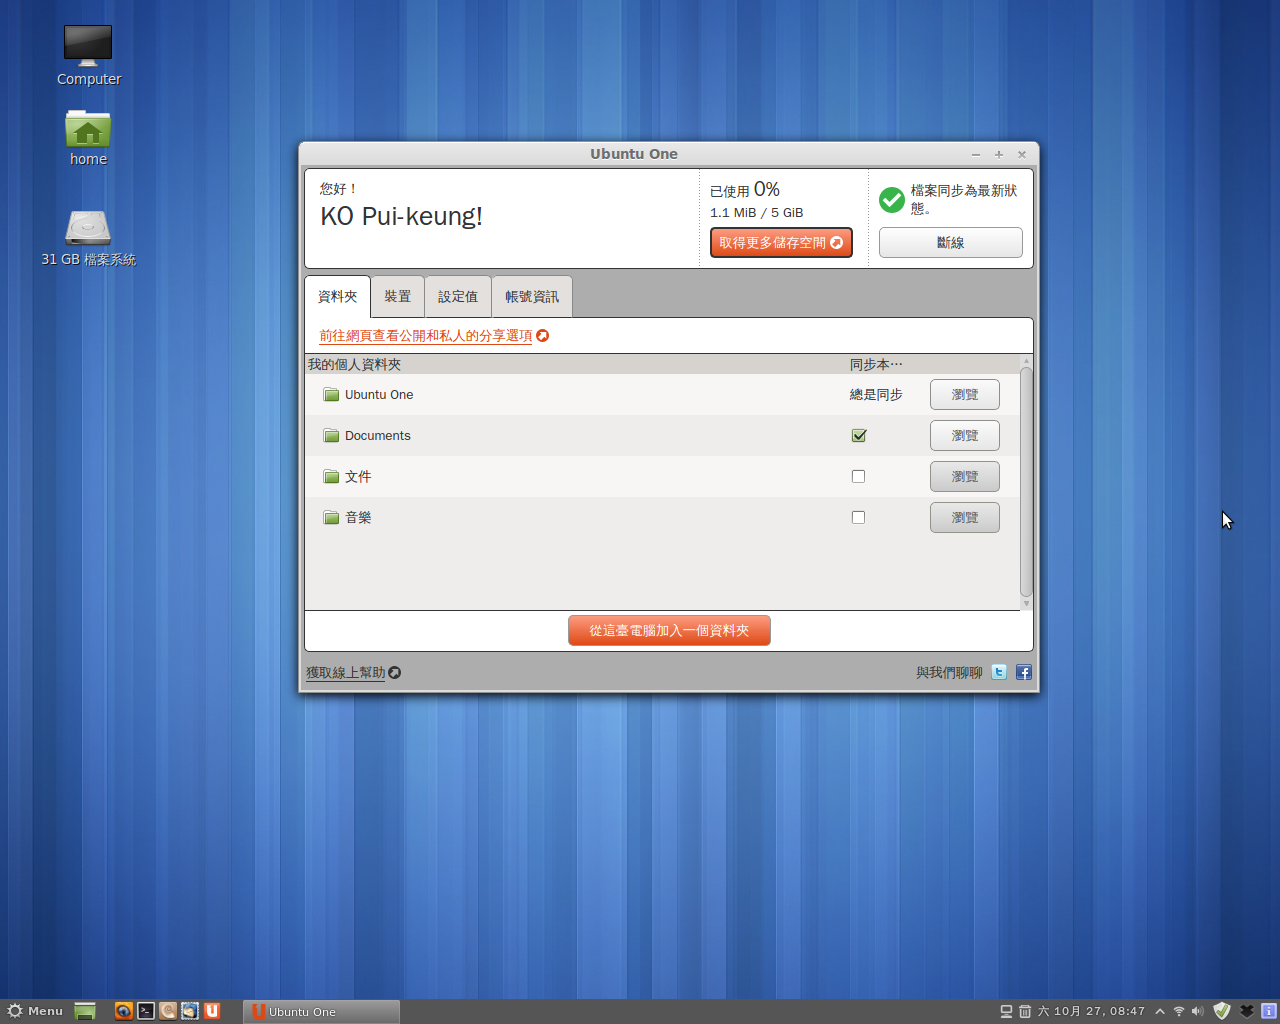Open the 31 GB 檔案系統 drive icon
1280x1024 pixels.
pos(88,228)
